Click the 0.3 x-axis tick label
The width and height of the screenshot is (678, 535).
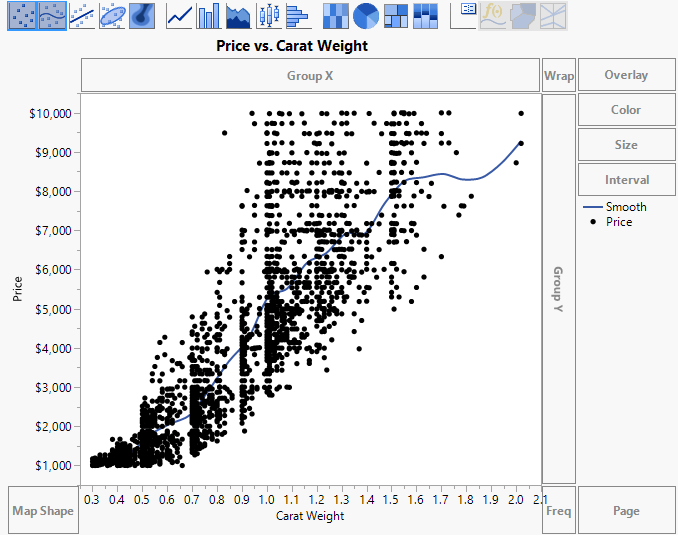(x=91, y=500)
